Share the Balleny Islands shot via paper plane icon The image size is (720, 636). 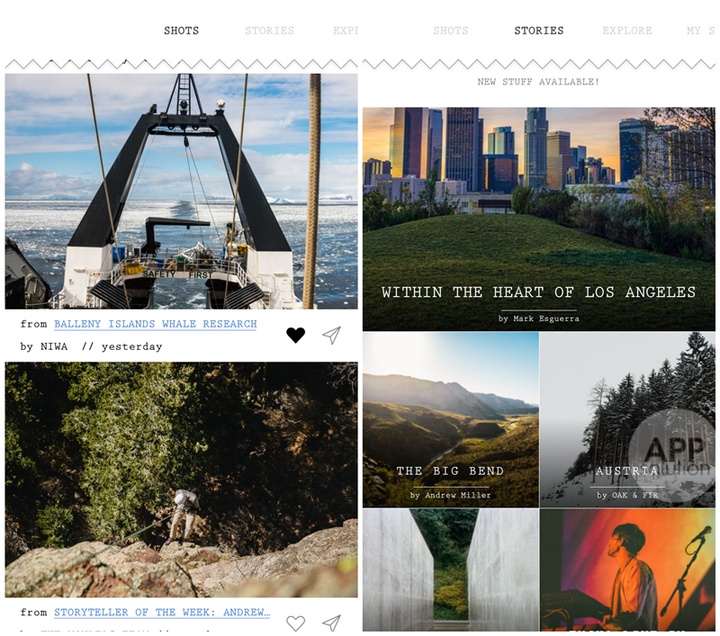(x=332, y=335)
